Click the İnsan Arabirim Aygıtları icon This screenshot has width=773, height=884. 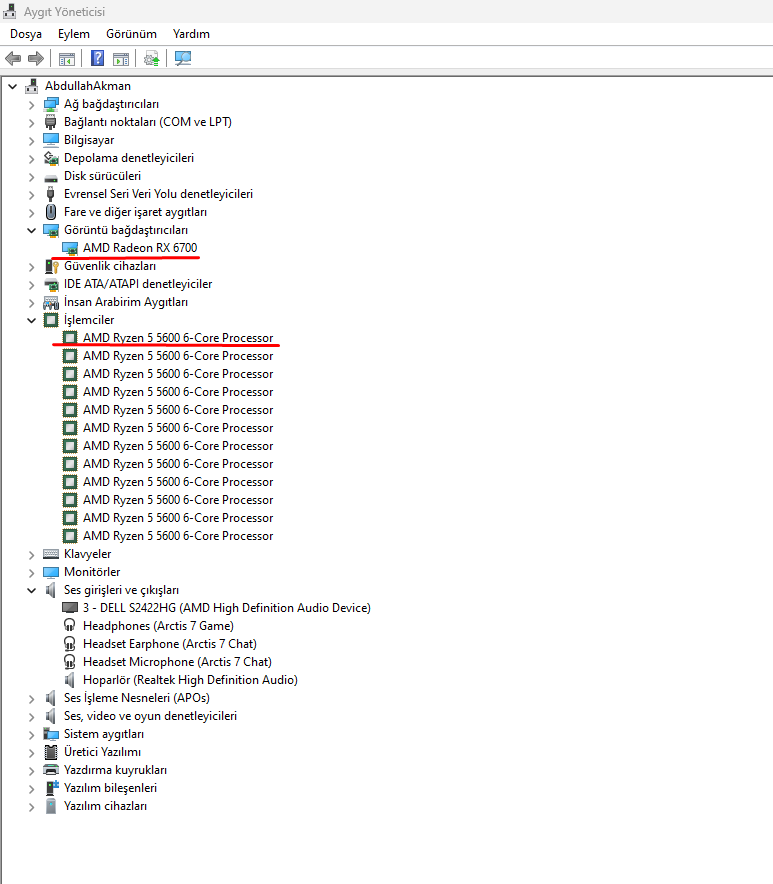tap(51, 302)
